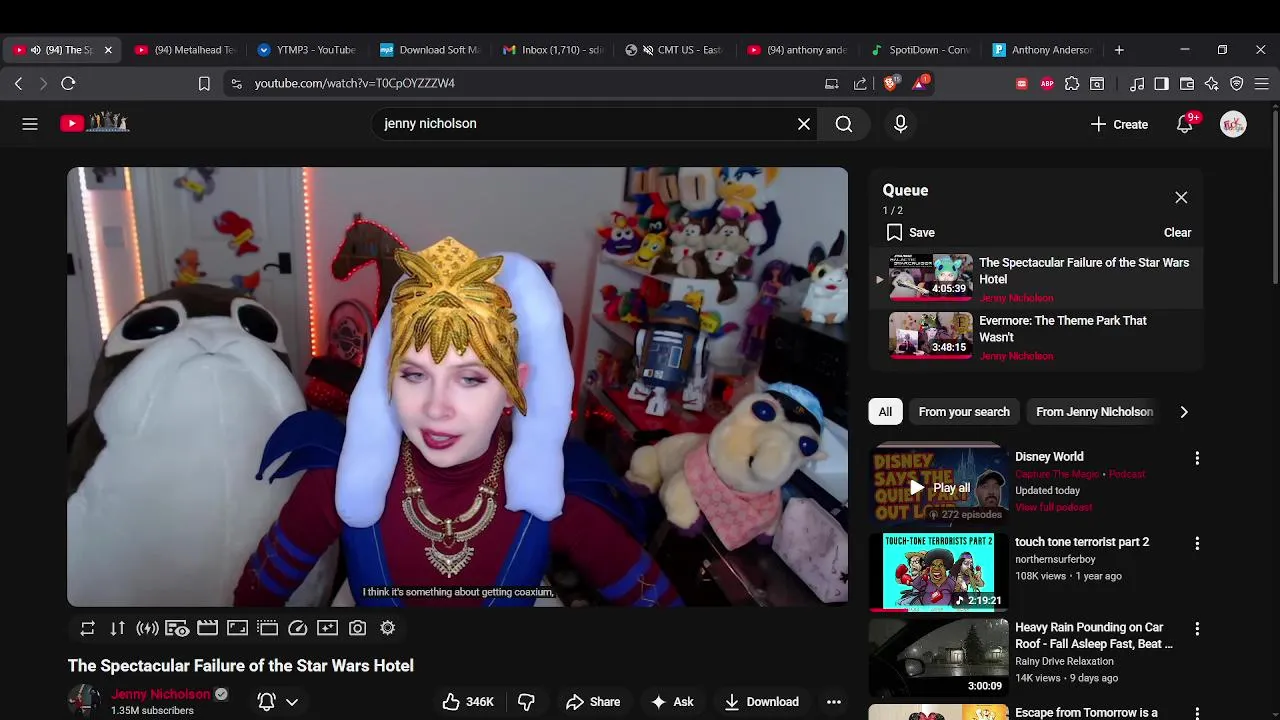Open Jenny Nicholson channel name under the video

tap(161, 694)
